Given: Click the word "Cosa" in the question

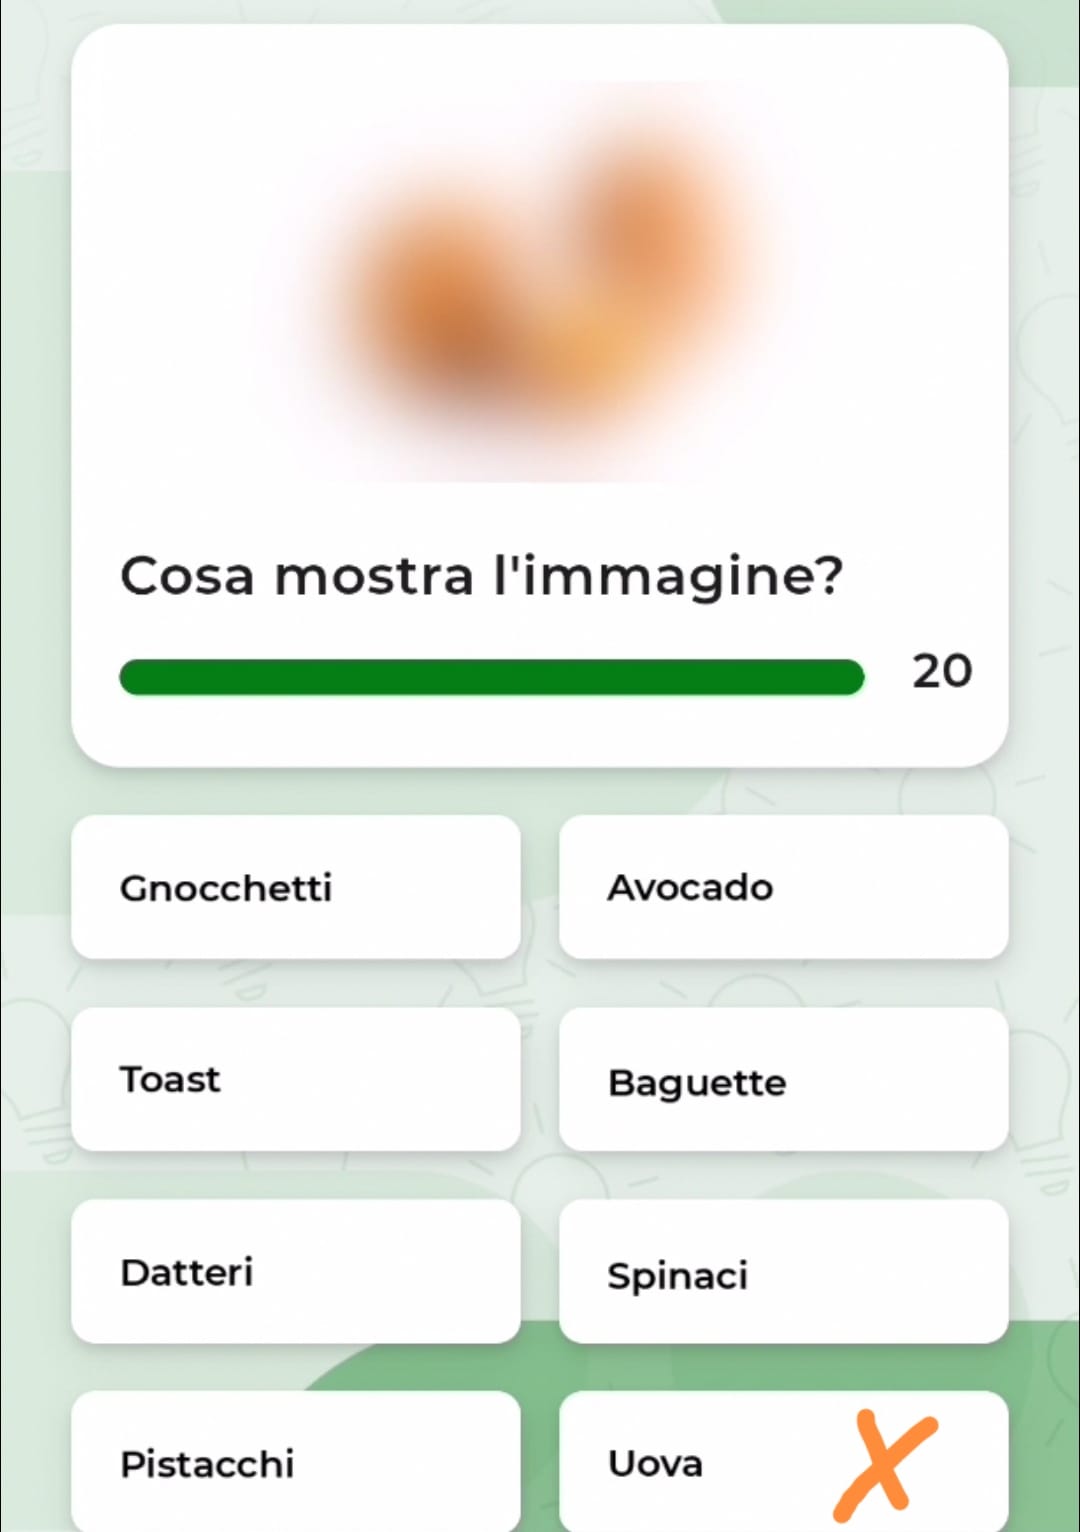Looking at the screenshot, I should pyautogui.click(x=187, y=577).
